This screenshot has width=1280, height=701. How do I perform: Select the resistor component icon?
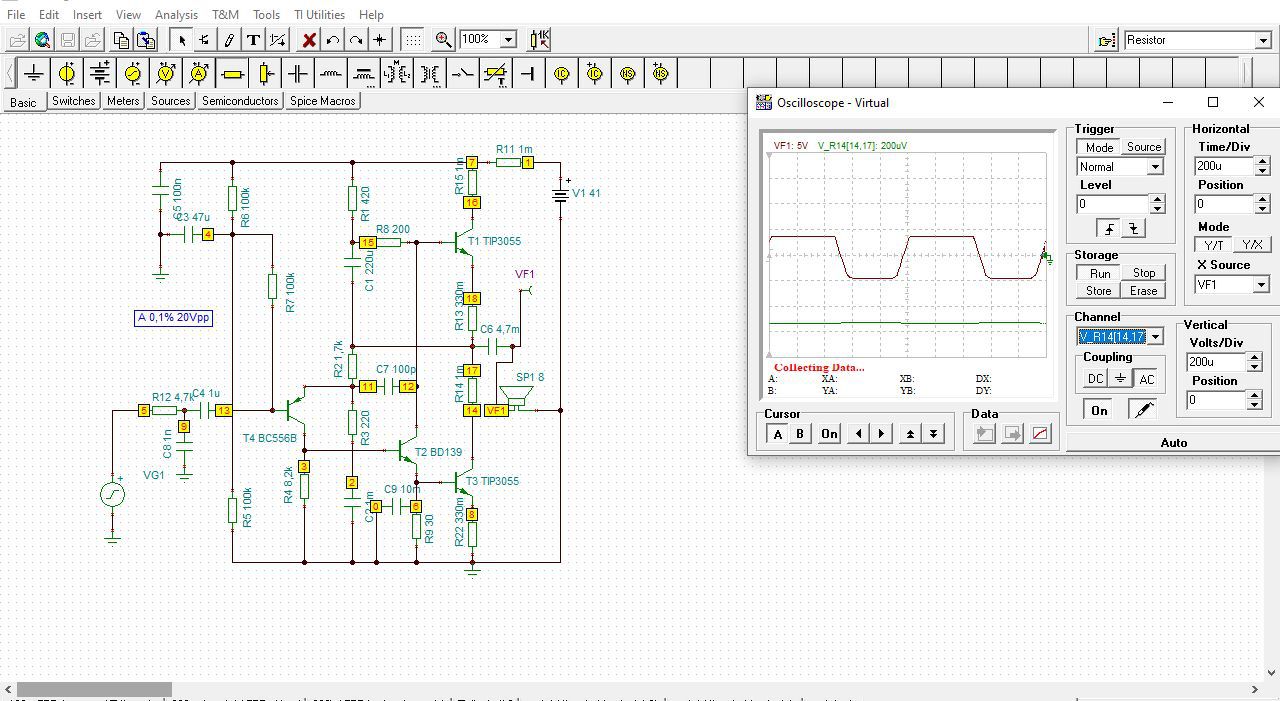(x=232, y=74)
